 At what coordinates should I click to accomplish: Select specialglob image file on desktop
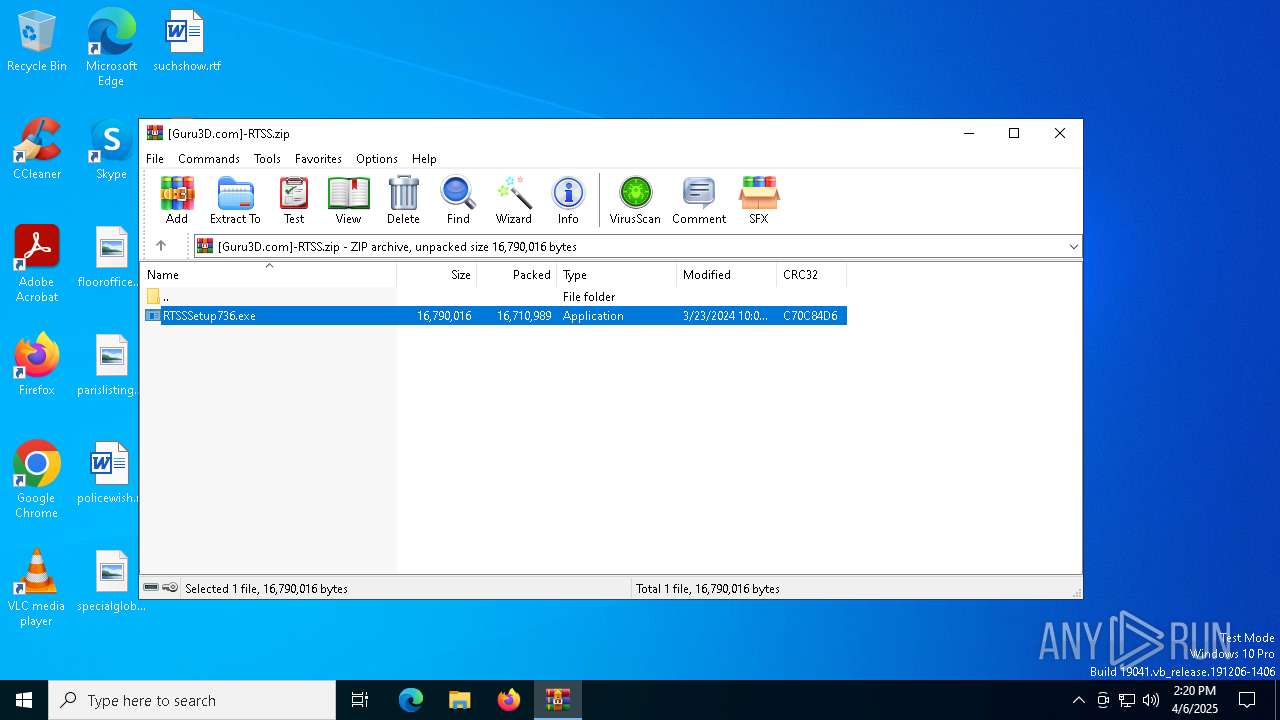[x=111, y=581]
